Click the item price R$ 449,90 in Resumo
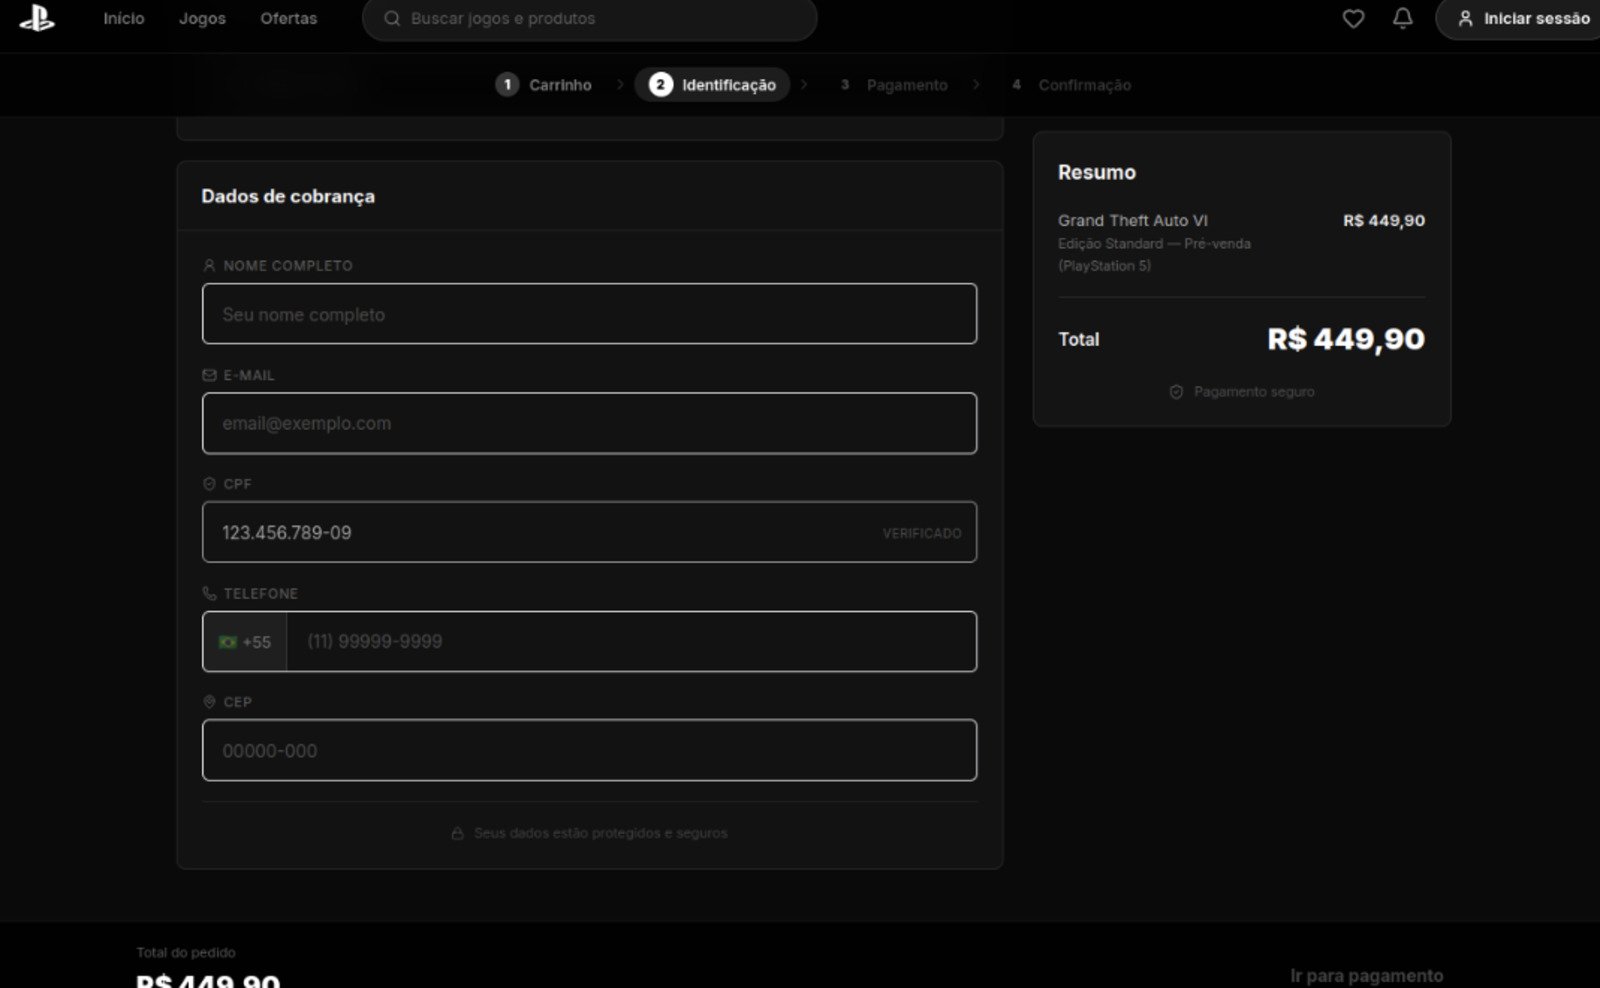Image resolution: width=1600 pixels, height=988 pixels. click(x=1384, y=220)
